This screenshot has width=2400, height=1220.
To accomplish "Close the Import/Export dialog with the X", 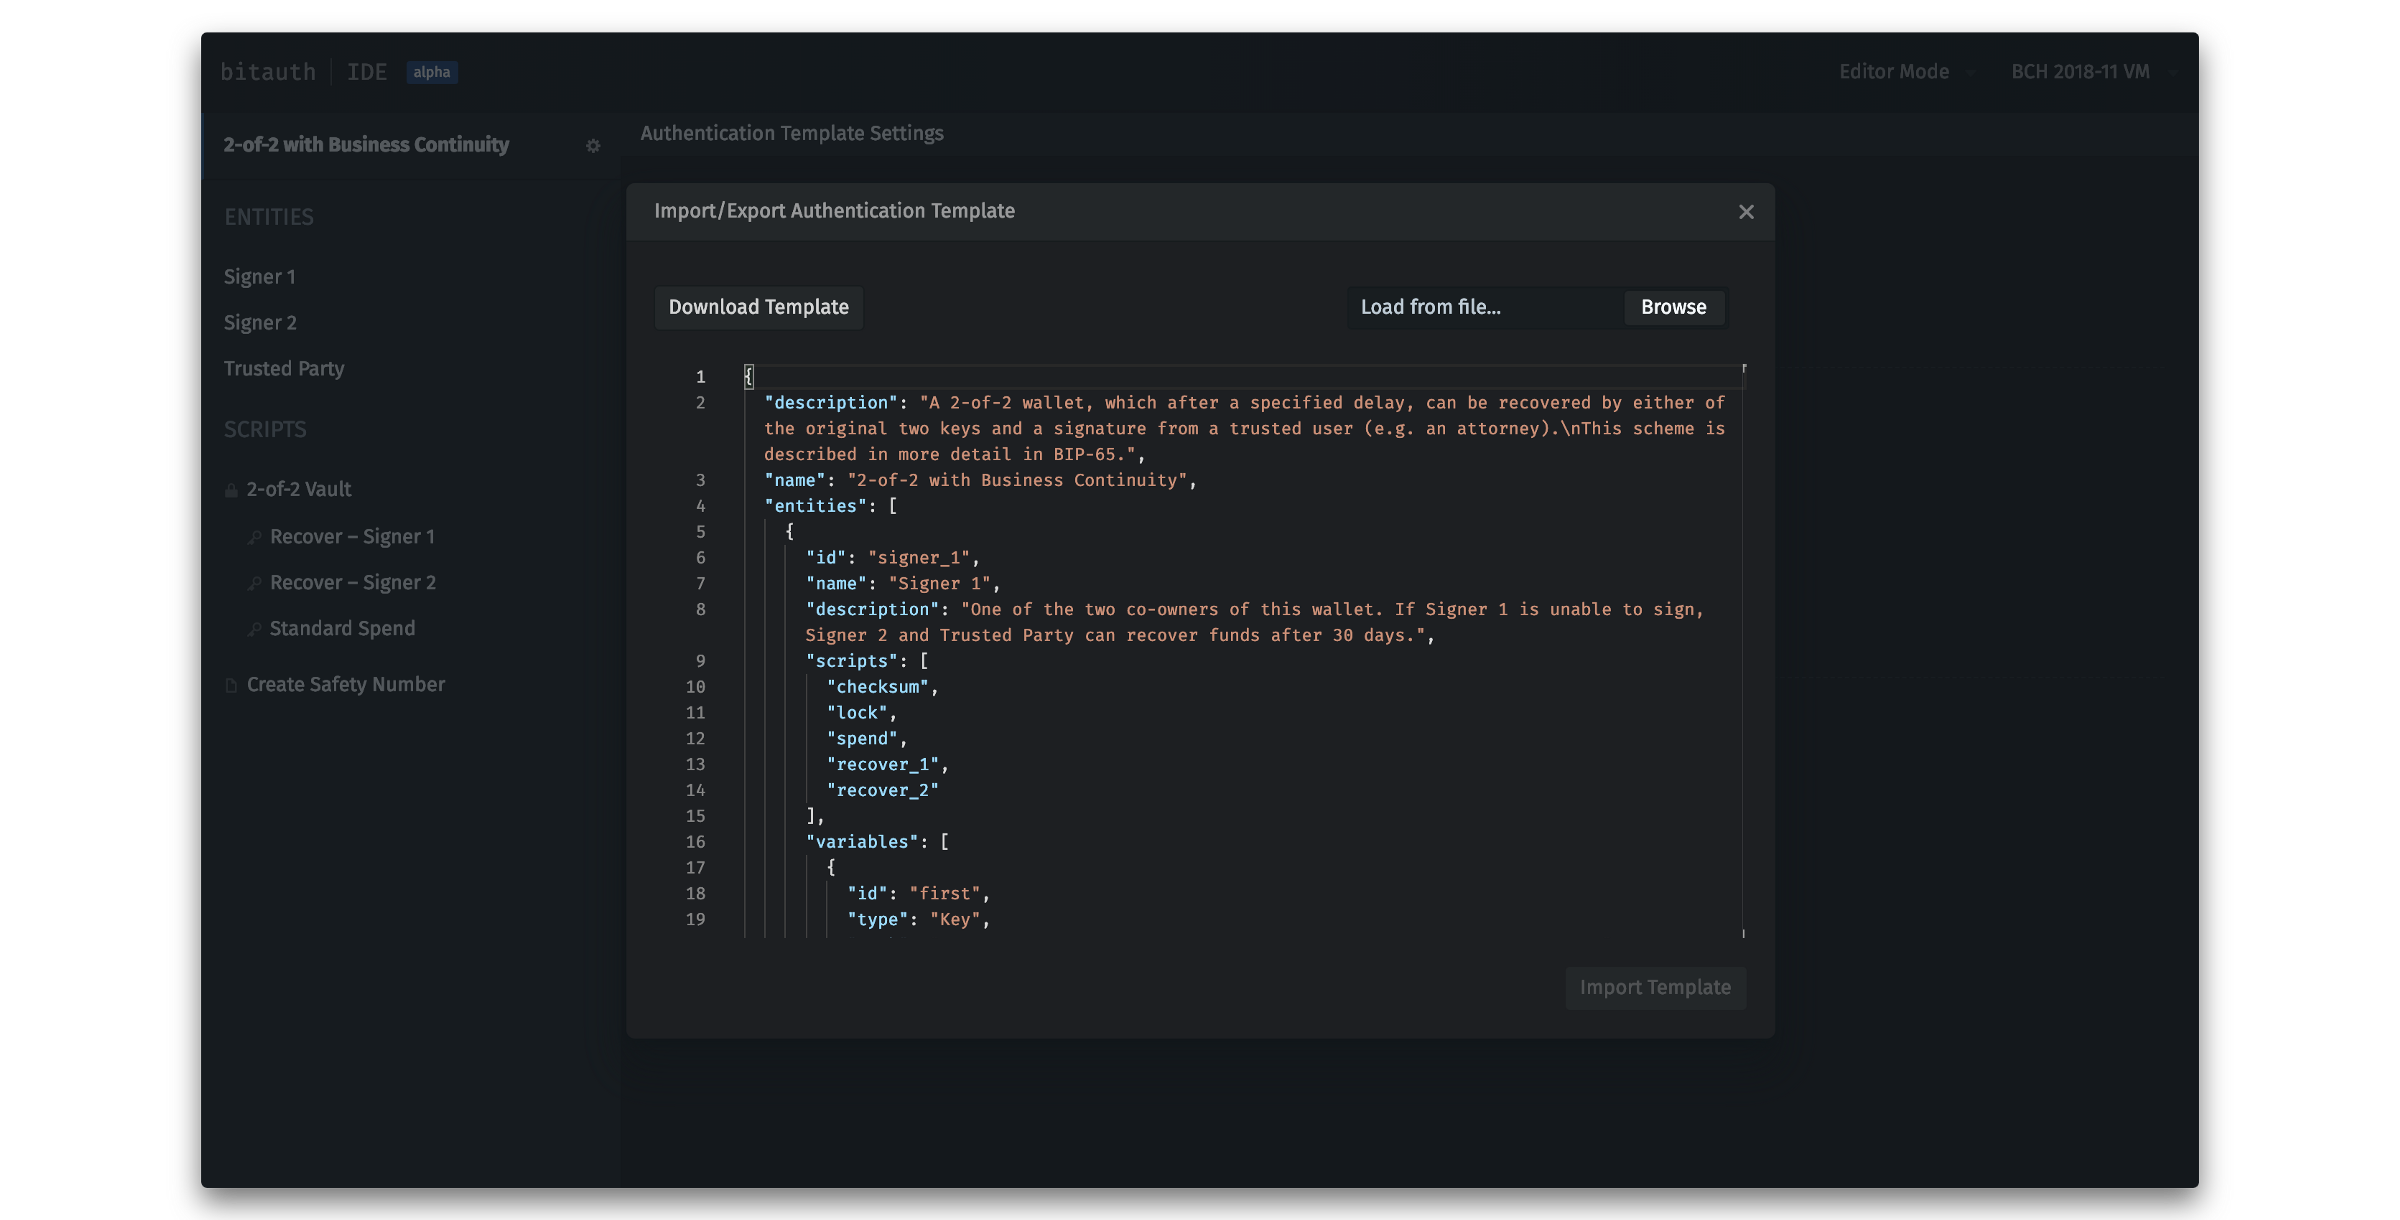I will coord(1746,212).
